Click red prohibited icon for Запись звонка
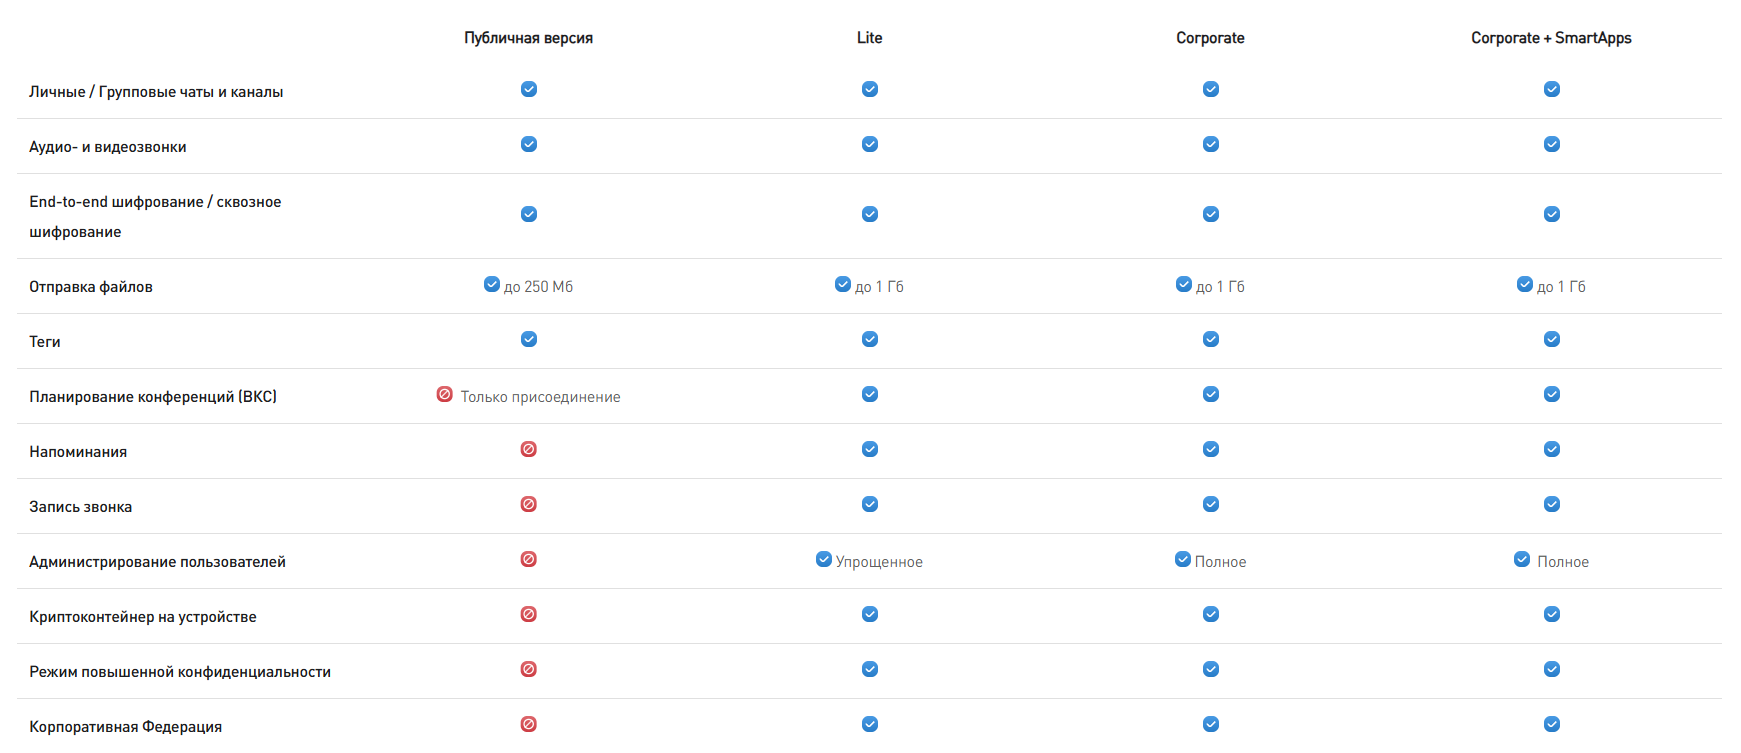The image size is (1741, 753). (x=529, y=504)
